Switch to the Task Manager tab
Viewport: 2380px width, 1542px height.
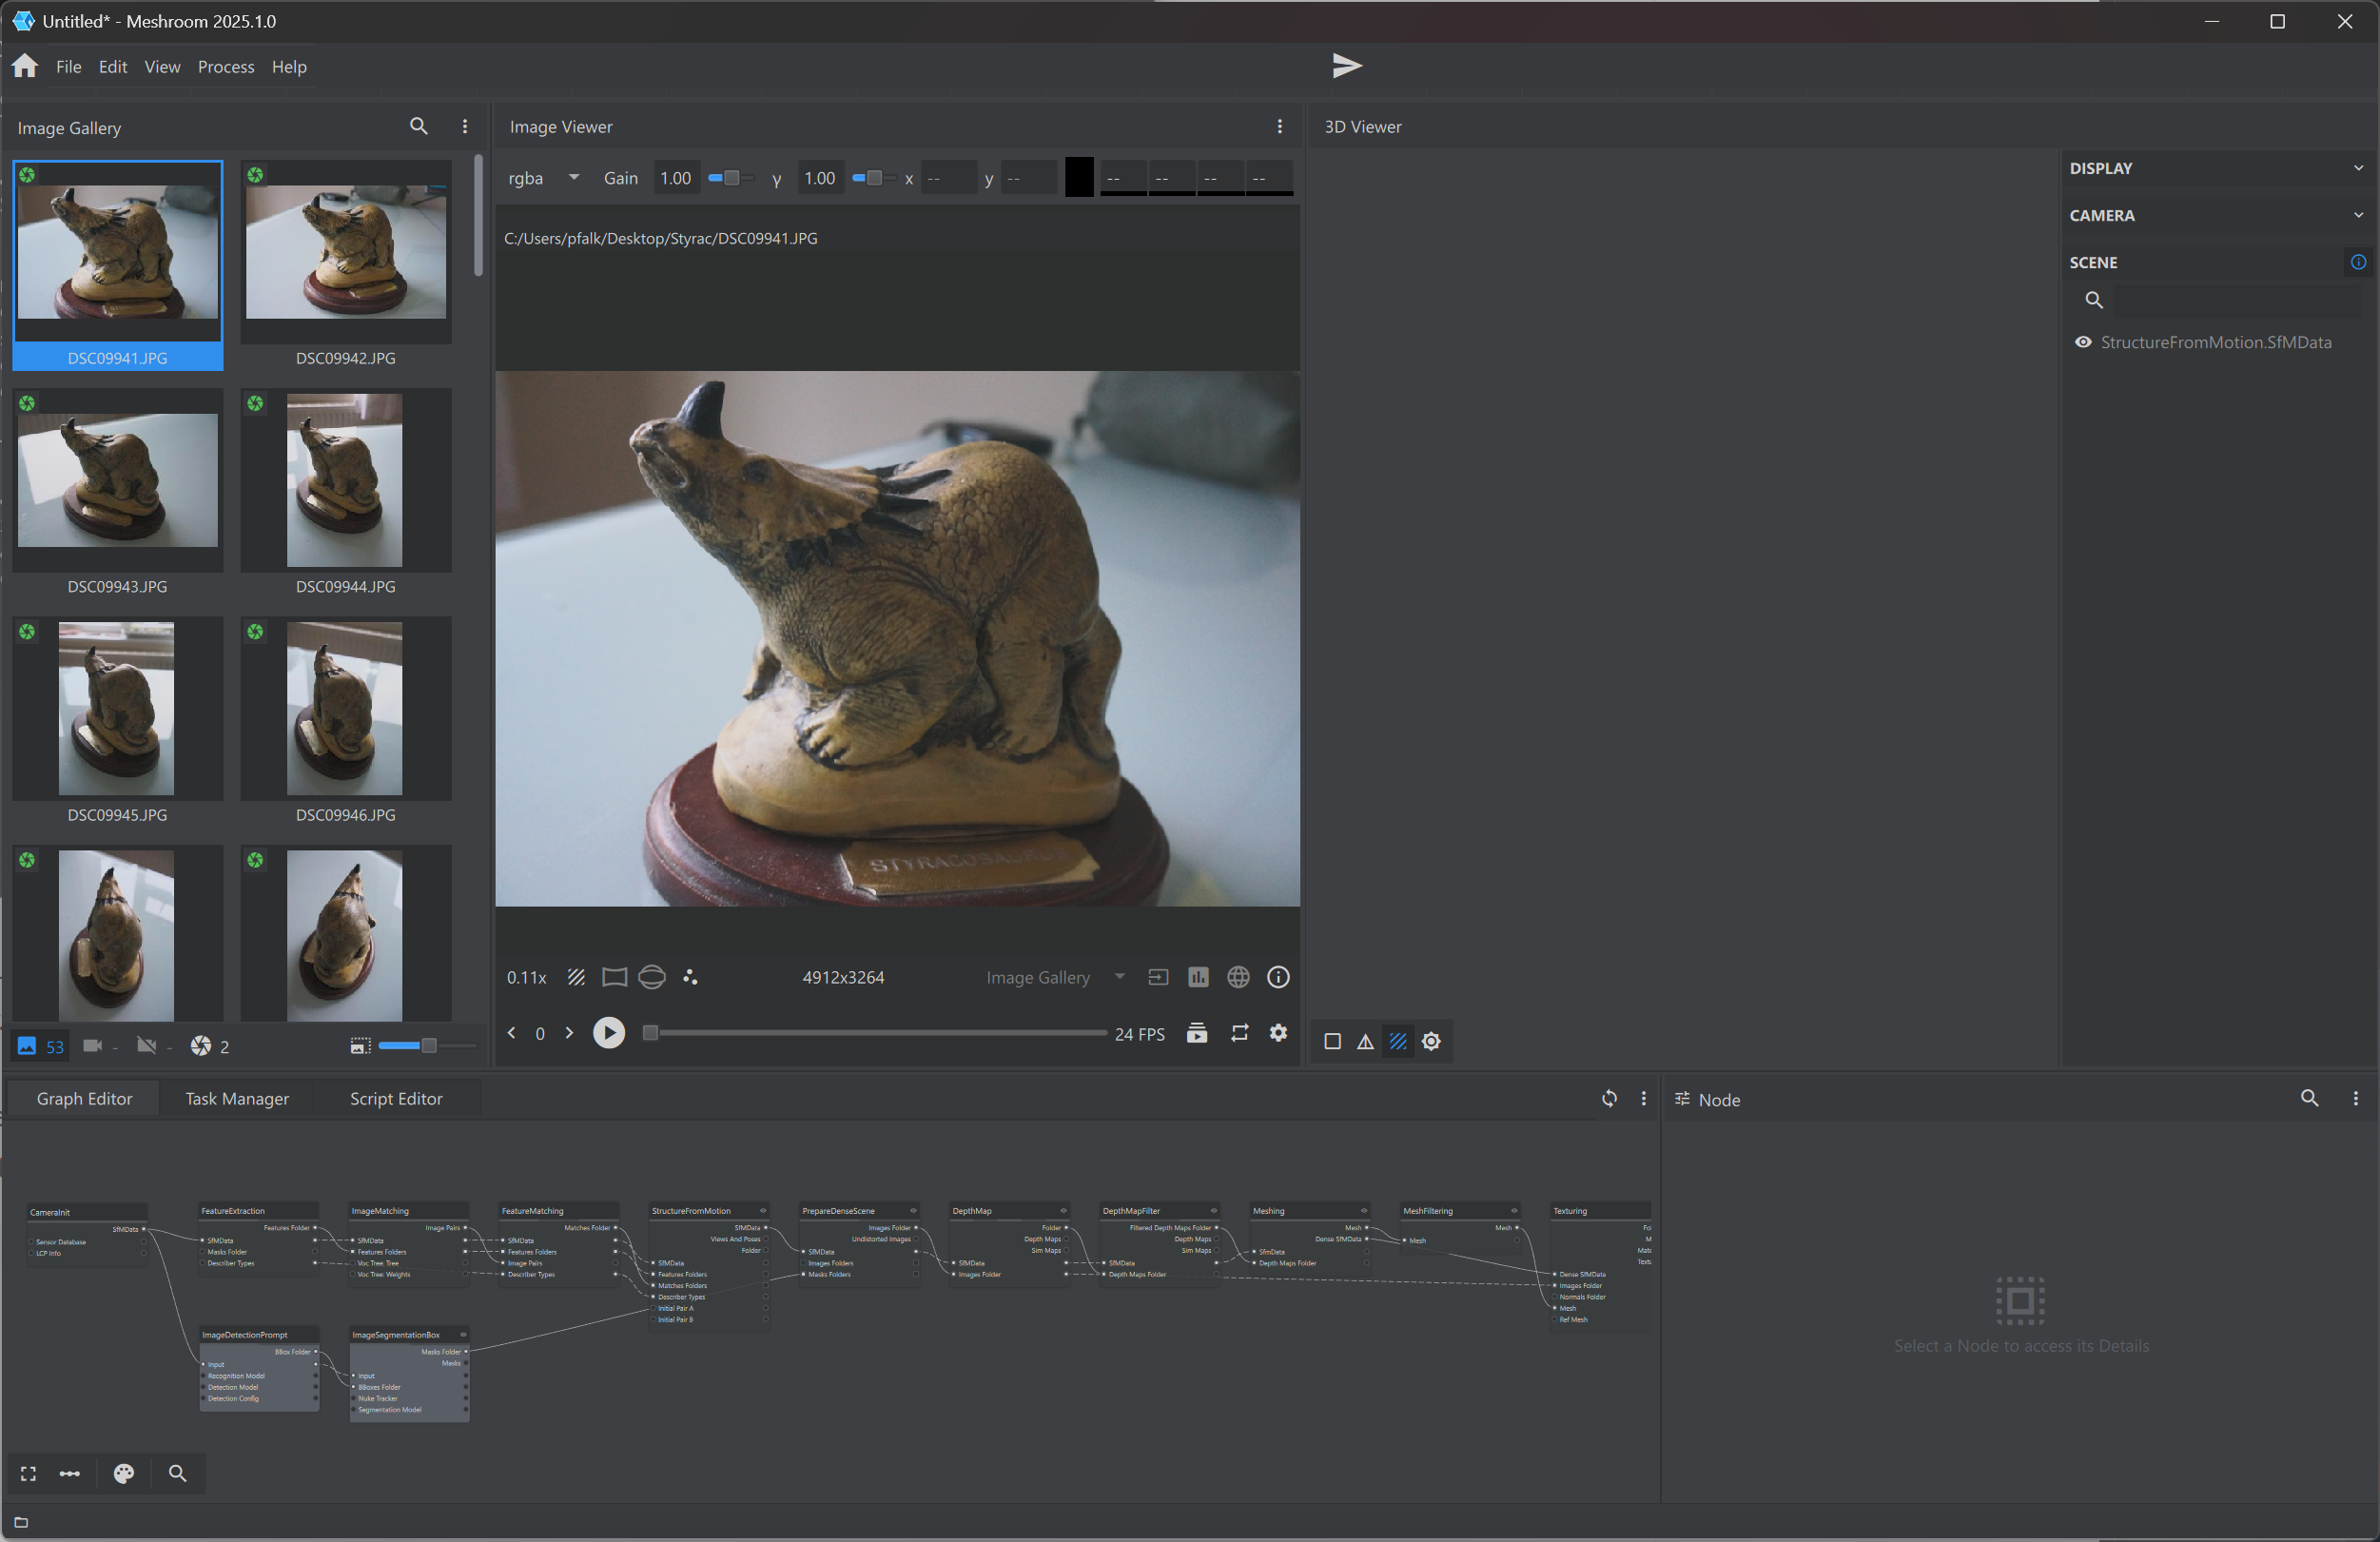coord(237,1098)
